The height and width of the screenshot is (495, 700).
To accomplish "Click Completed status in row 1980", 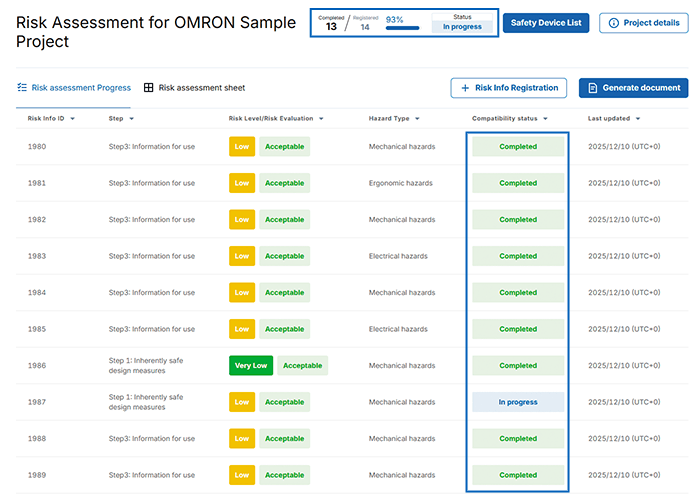I will [x=518, y=146].
